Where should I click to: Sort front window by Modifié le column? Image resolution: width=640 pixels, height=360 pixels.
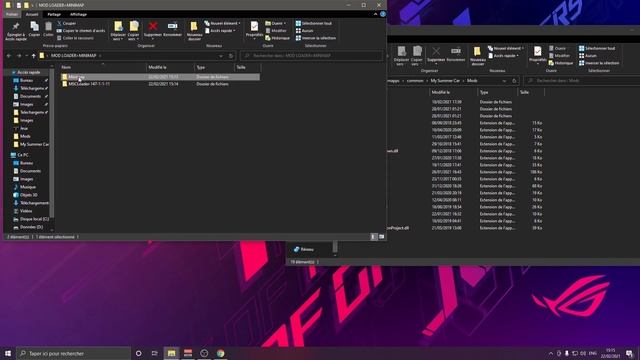tap(170, 67)
